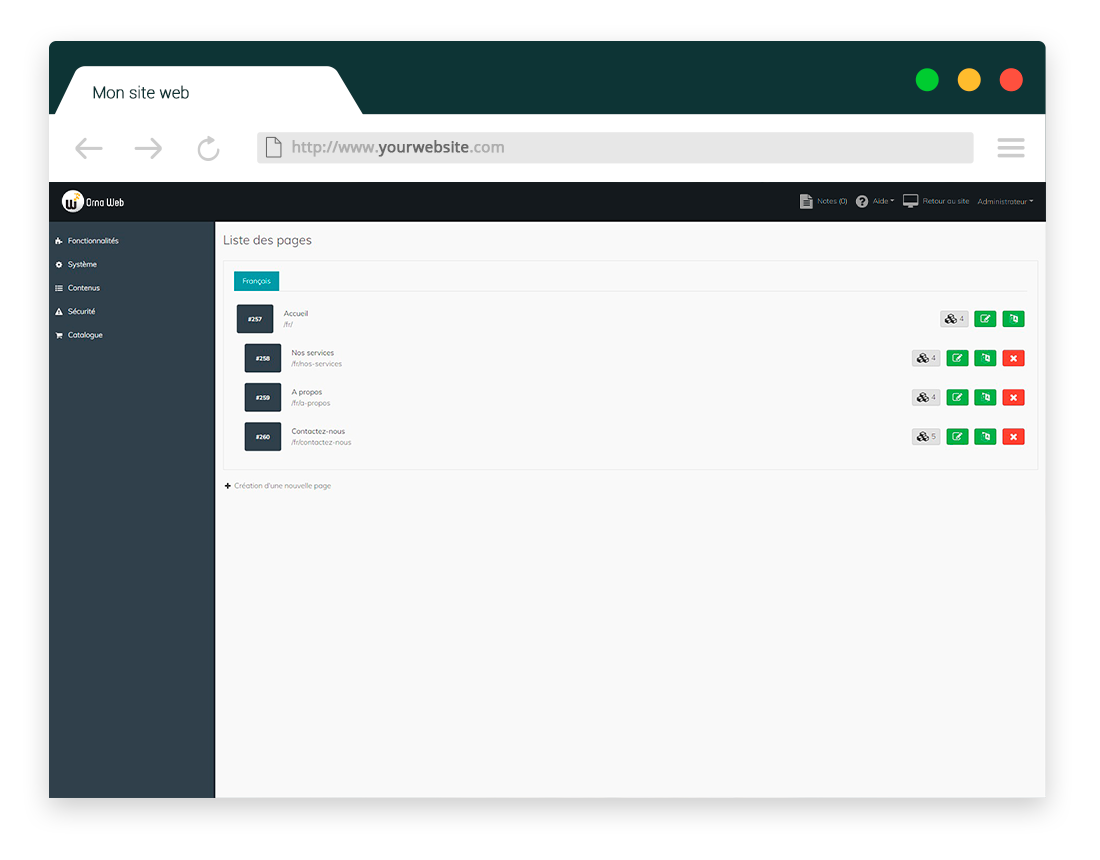Viewport: 1100px width, 860px height.
Task: Edit the A propos page
Action: click(x=957, y=397)
